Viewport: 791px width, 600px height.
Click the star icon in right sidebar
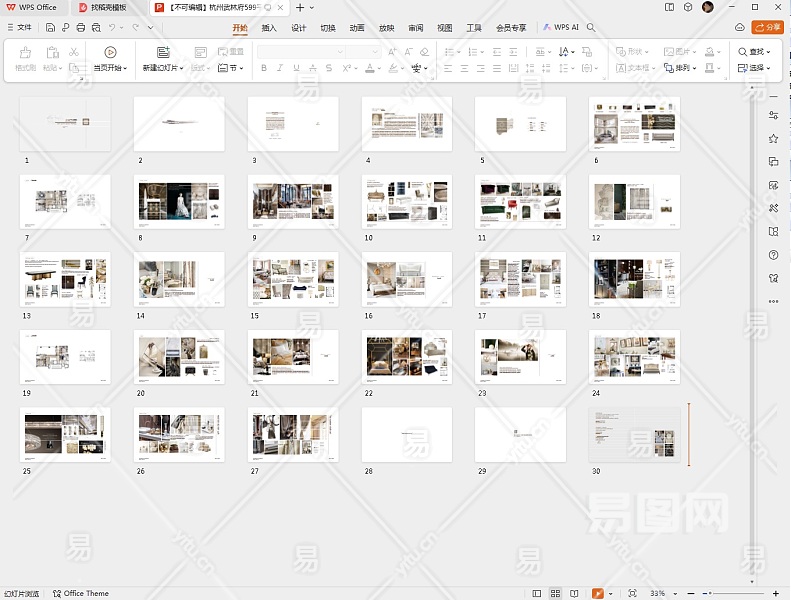[773, 138]
